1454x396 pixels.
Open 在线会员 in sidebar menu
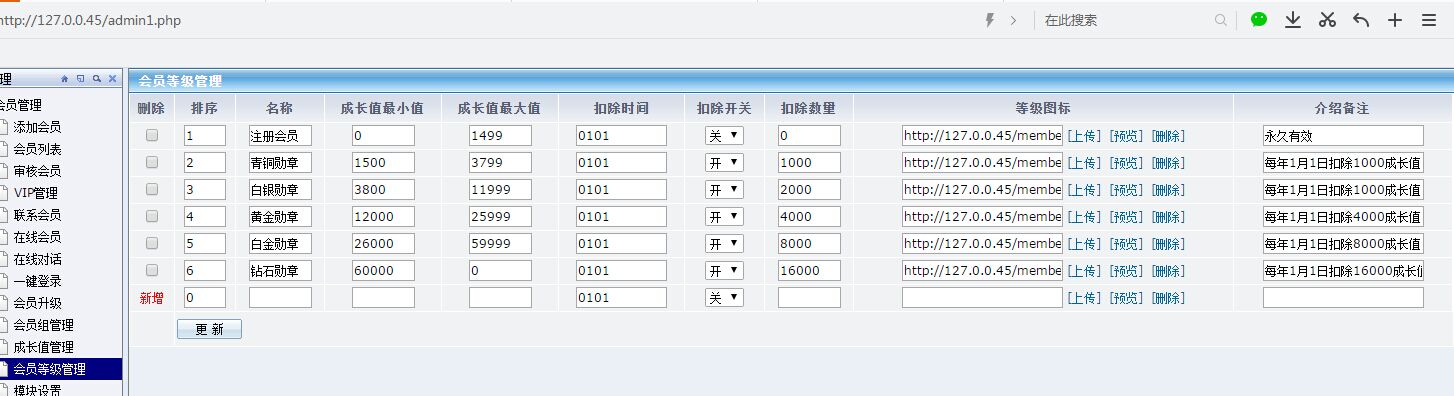[37, 237]
